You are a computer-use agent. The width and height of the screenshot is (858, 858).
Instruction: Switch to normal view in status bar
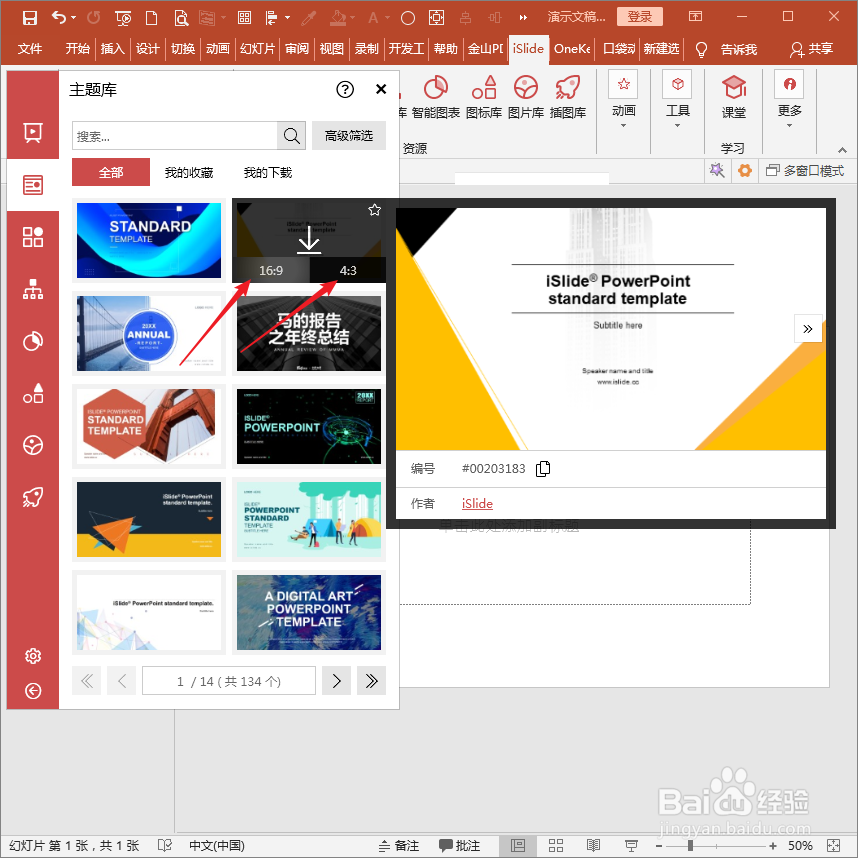(x=518, y=845)
